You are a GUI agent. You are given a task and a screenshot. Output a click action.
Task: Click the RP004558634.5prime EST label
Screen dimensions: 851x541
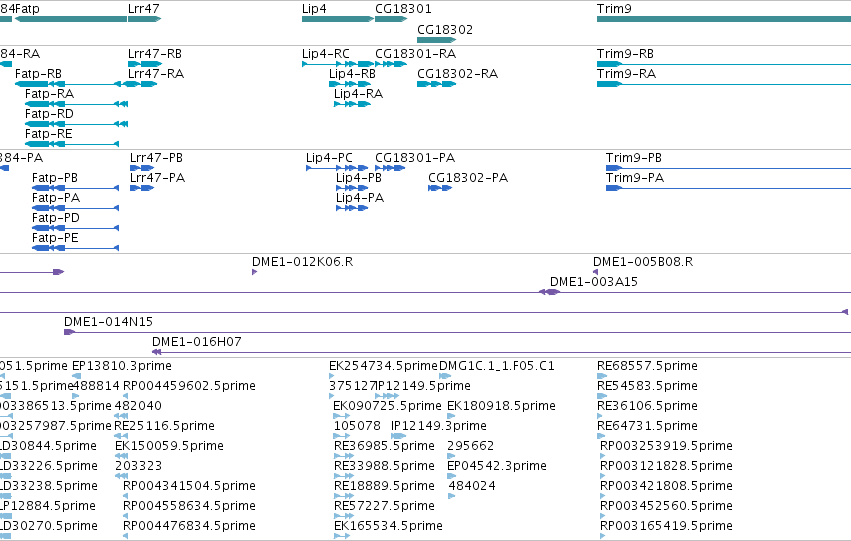pos(189,506)
